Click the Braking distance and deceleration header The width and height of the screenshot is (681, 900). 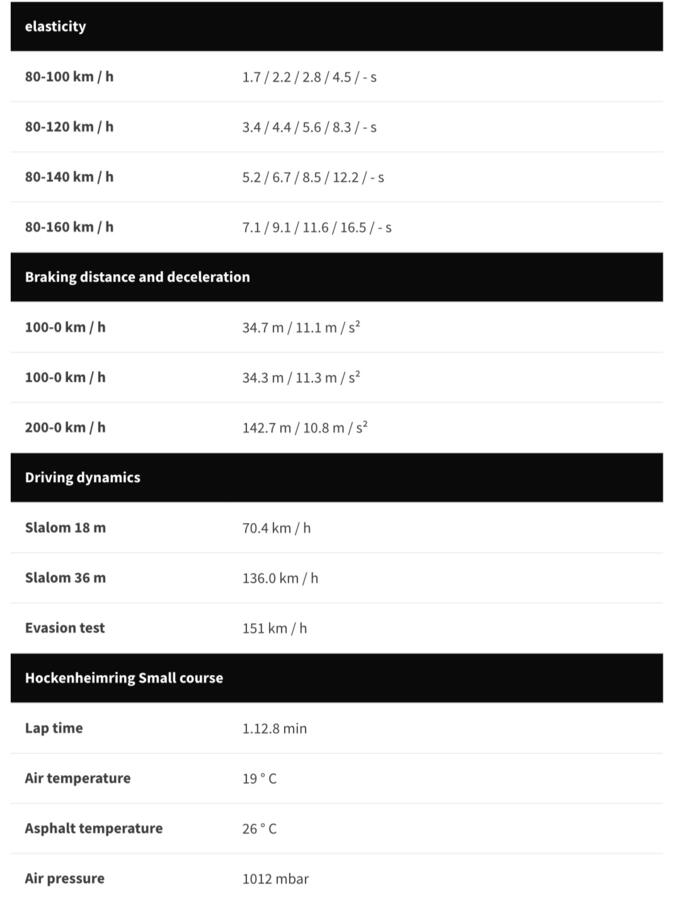[x=137, y=277]
